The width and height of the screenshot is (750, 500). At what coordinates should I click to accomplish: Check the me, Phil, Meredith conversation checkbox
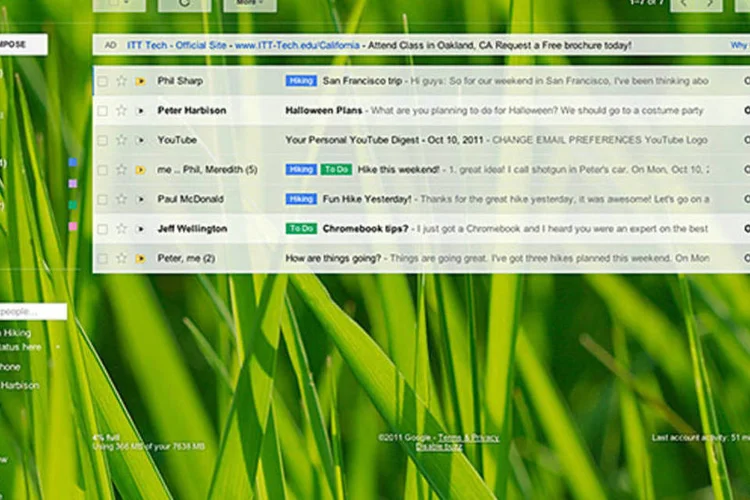click(x=102, y=170)
